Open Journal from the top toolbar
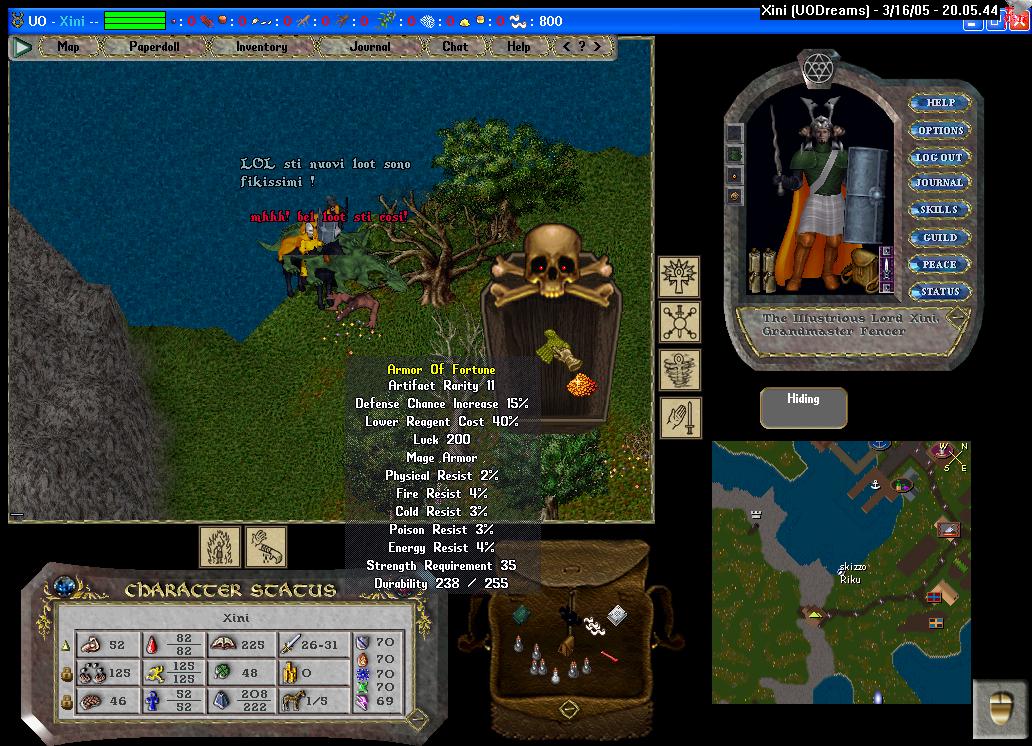This screenshot has width=1032, height=746. [370, 47]
